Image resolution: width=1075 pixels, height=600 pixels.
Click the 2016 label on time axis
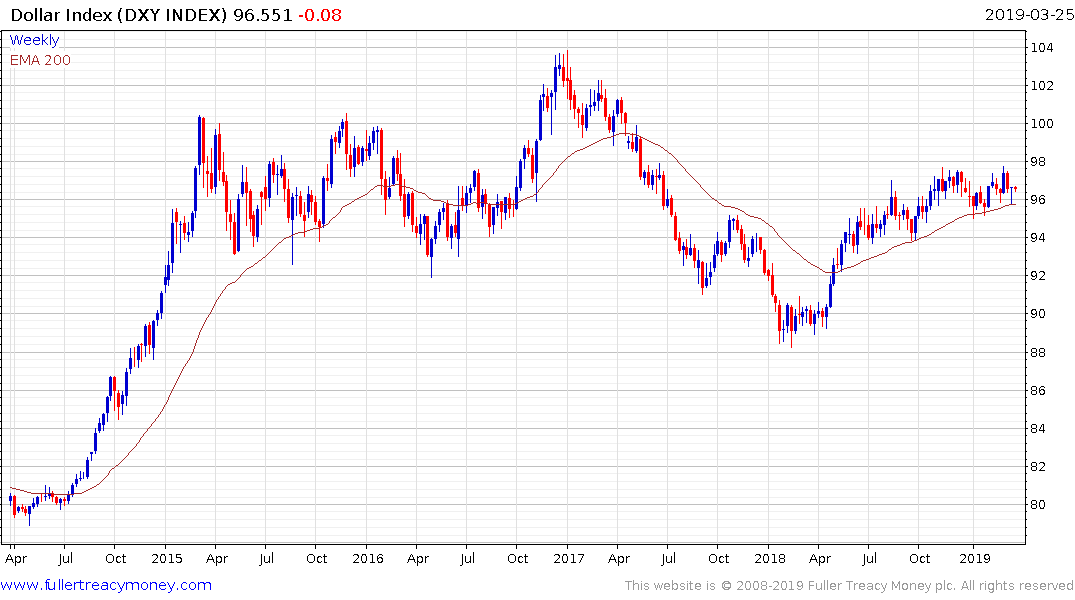[367, 558]
